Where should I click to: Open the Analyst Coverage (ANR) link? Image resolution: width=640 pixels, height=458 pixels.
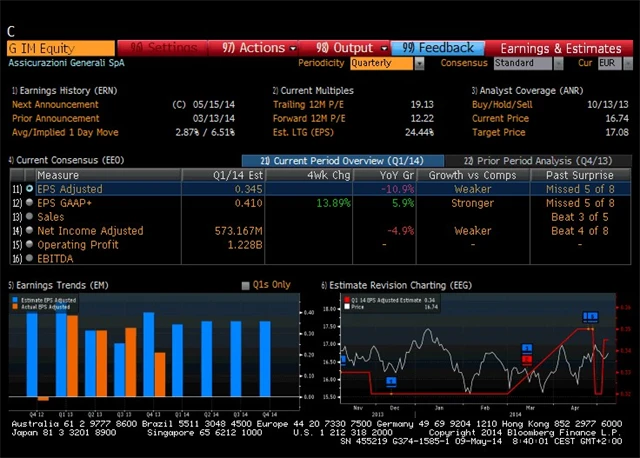click(x=514, y=90)
